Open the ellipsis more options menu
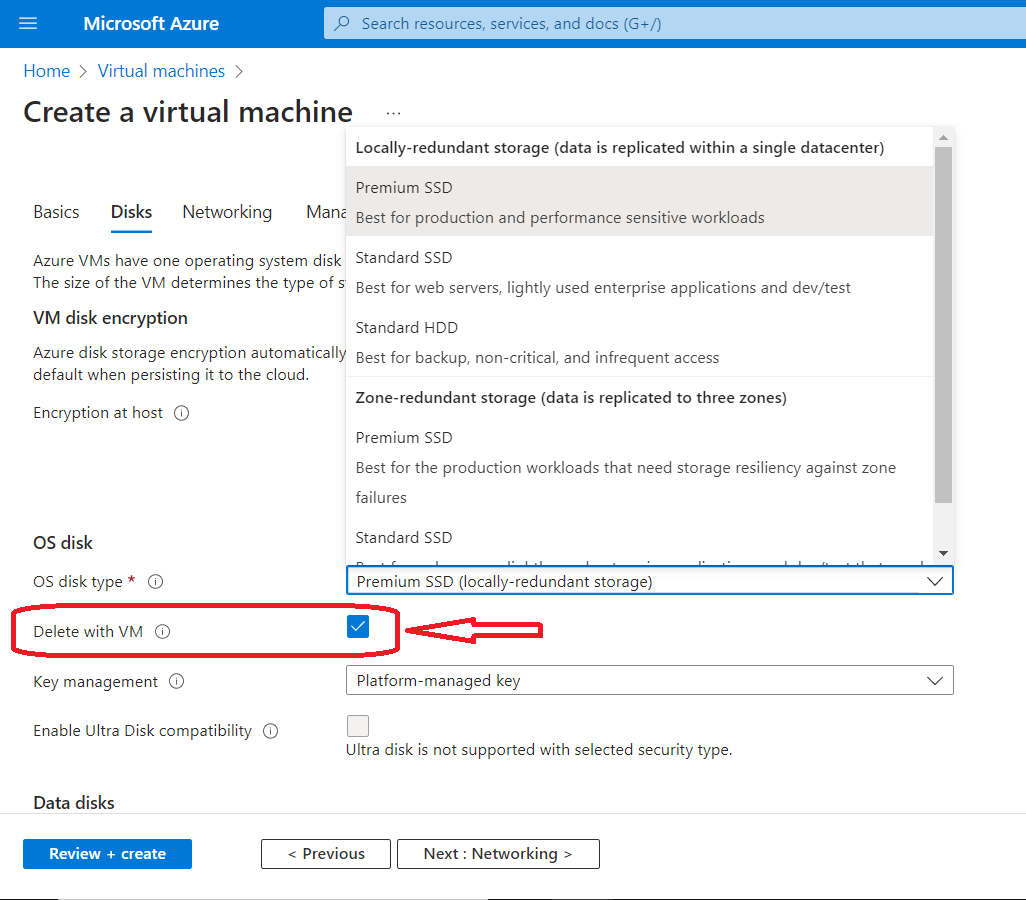1026x900 pixels. pos(393,113)
